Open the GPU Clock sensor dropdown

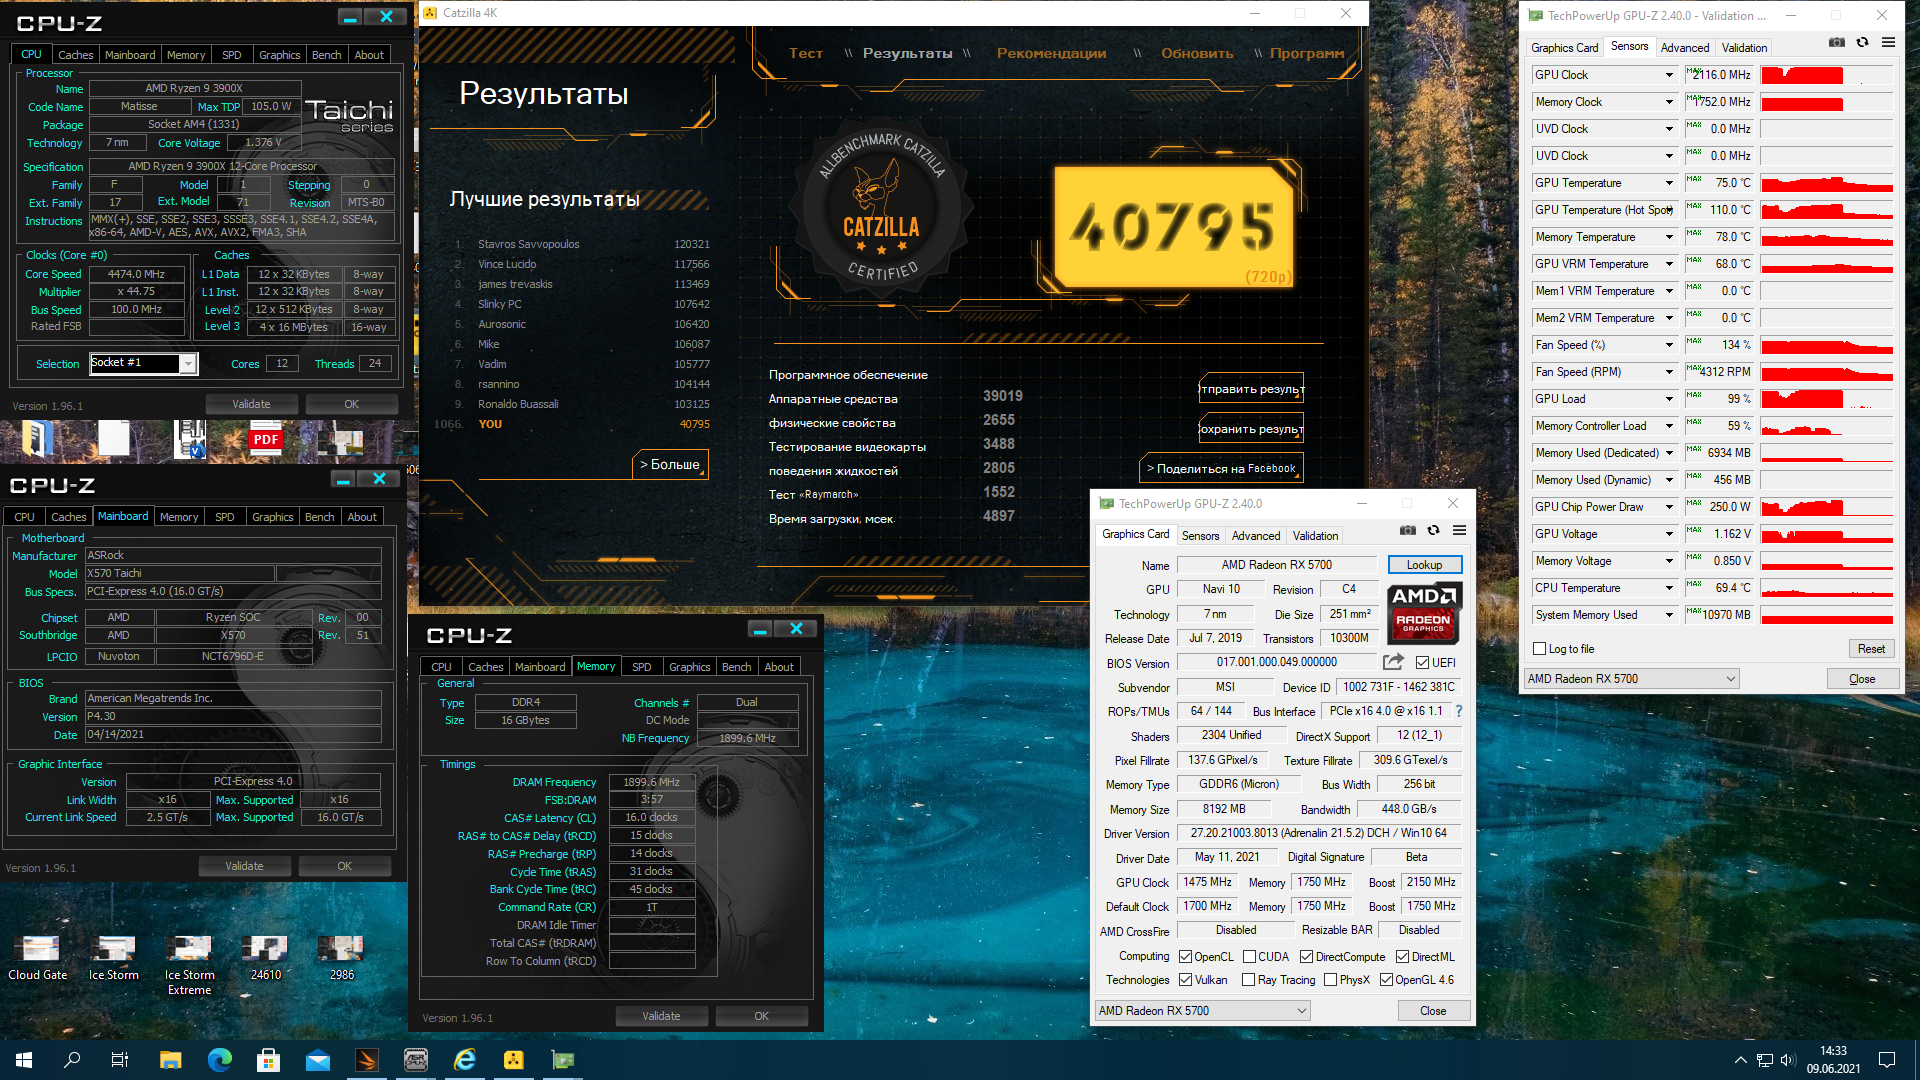click(1669, 75)
